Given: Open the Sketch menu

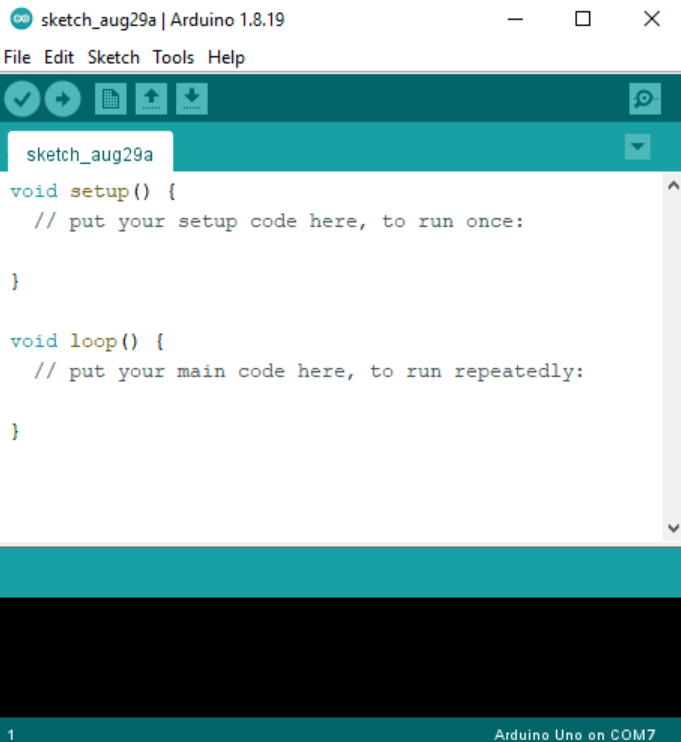Looking at the screenshot, I should point(113,57).
